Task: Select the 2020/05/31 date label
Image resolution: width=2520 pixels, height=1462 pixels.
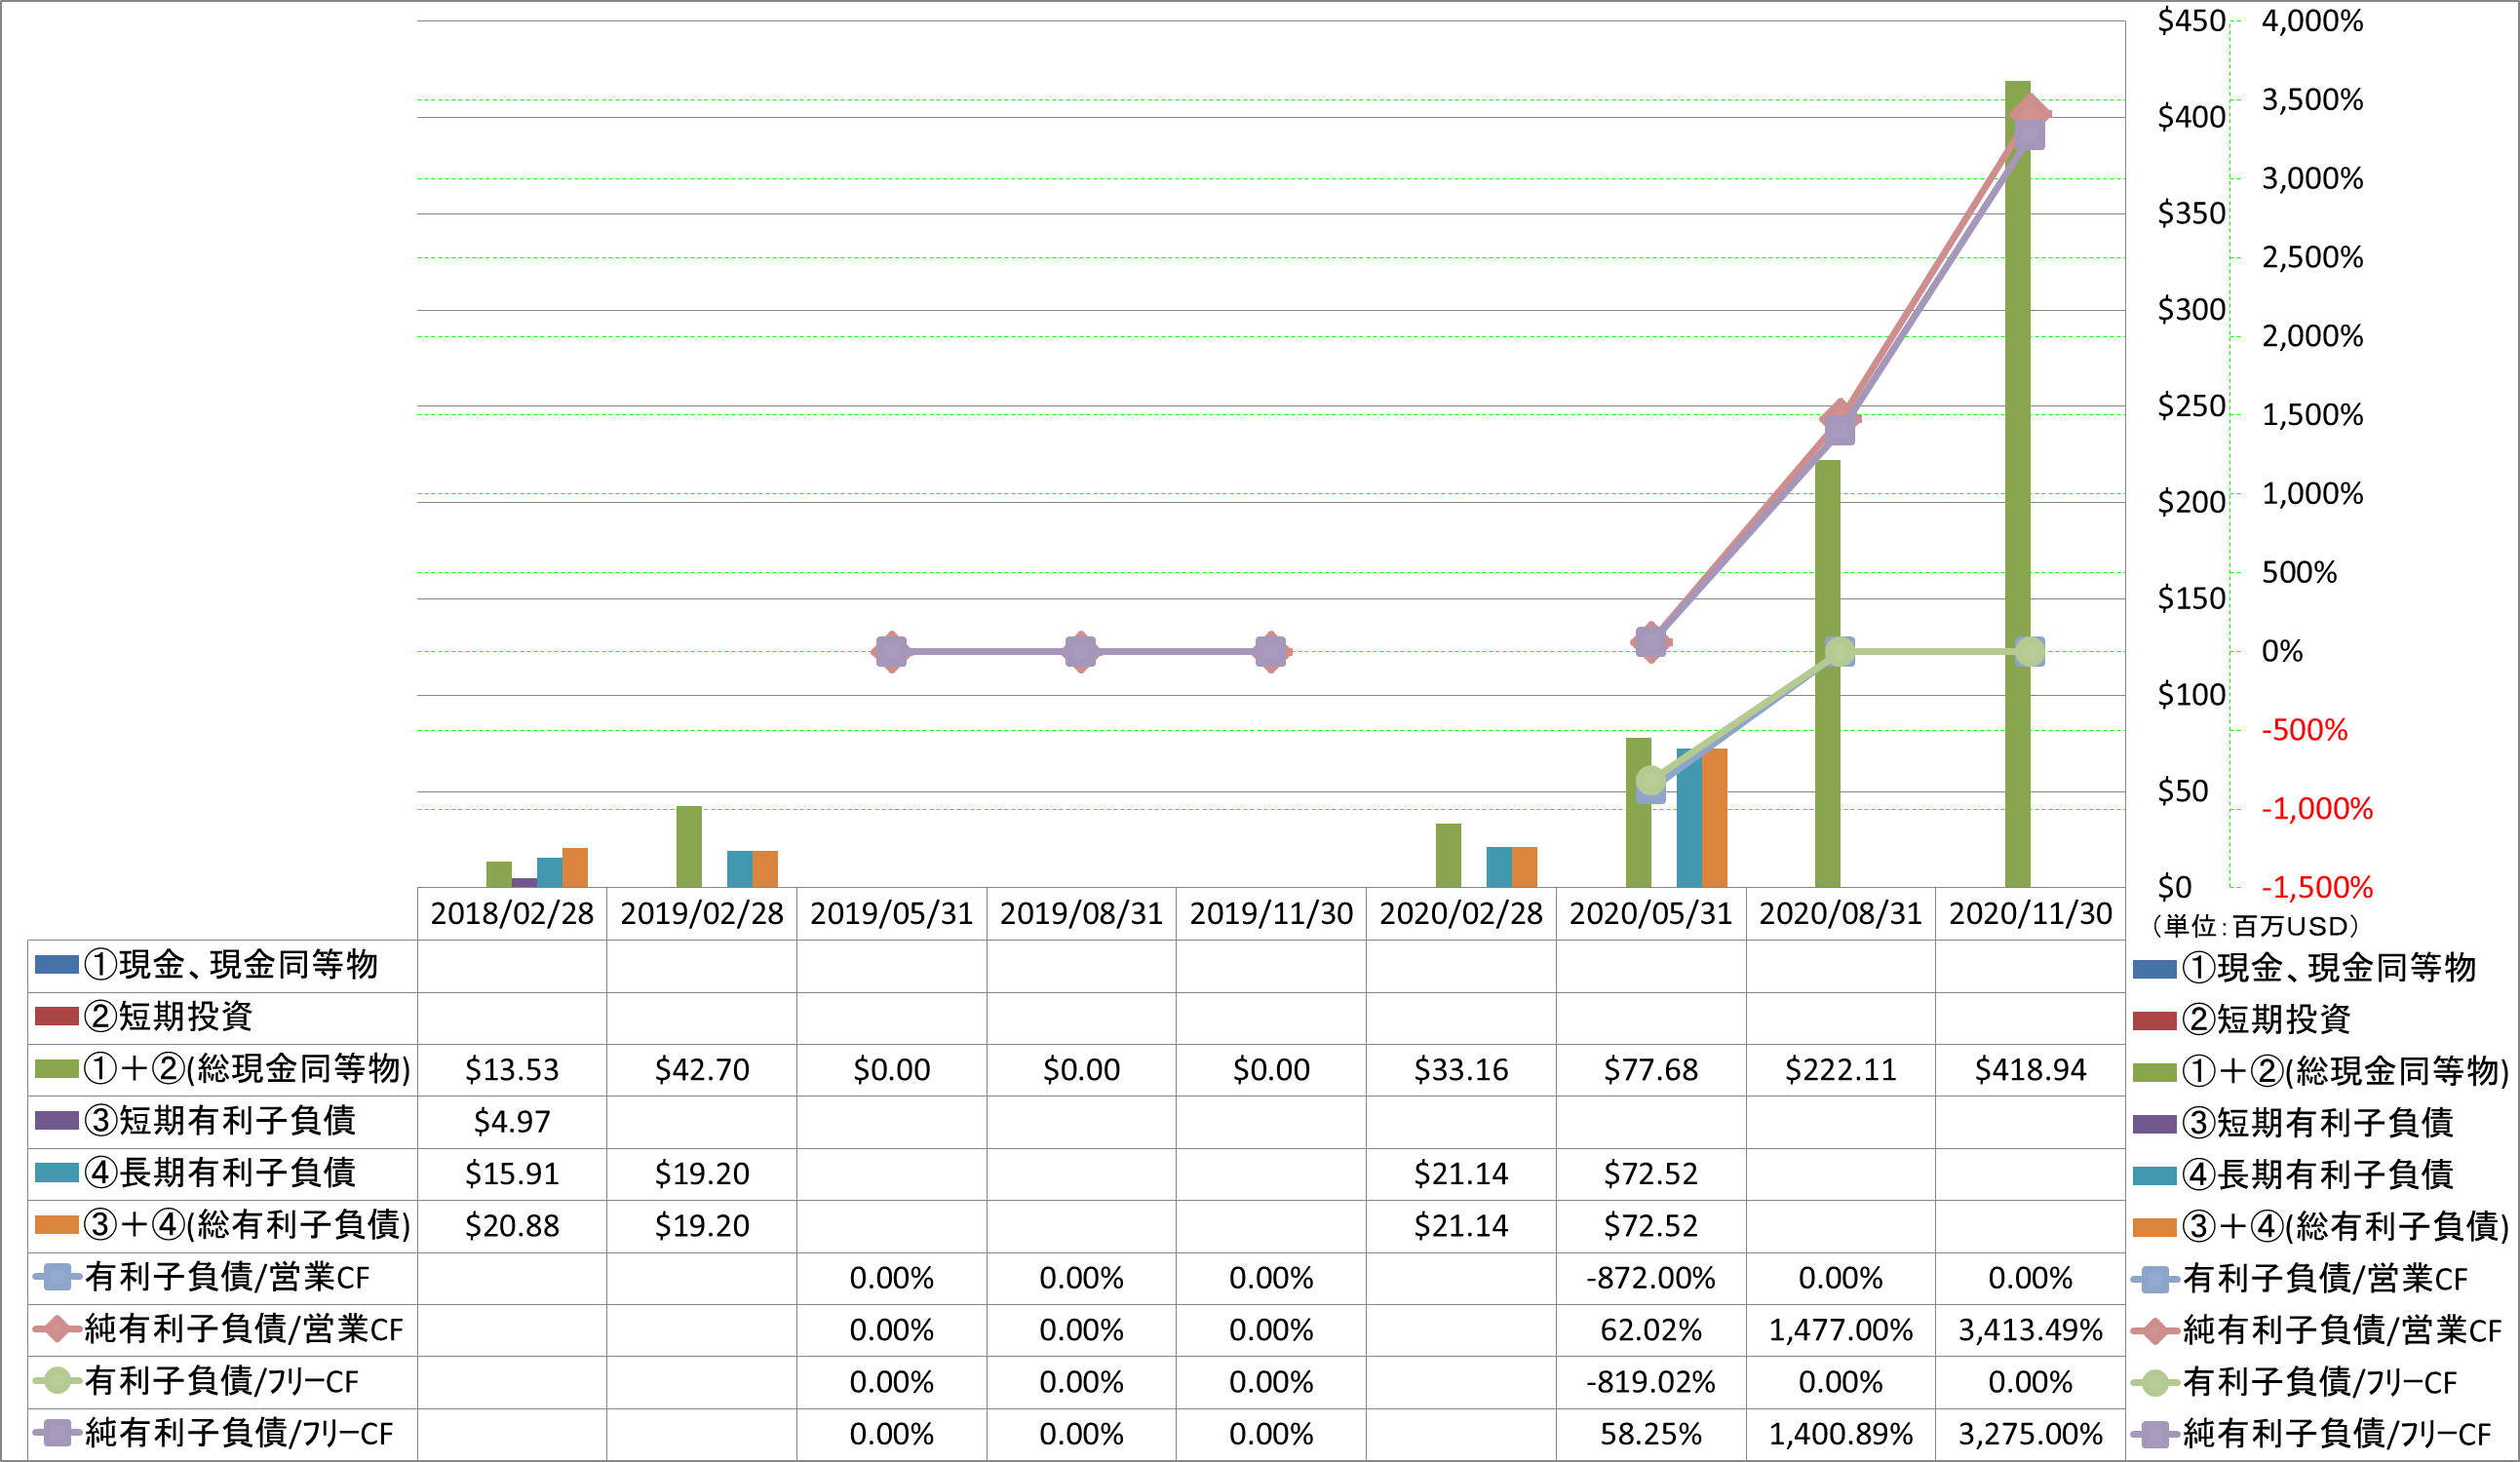Action: [x=1651, y=913]
